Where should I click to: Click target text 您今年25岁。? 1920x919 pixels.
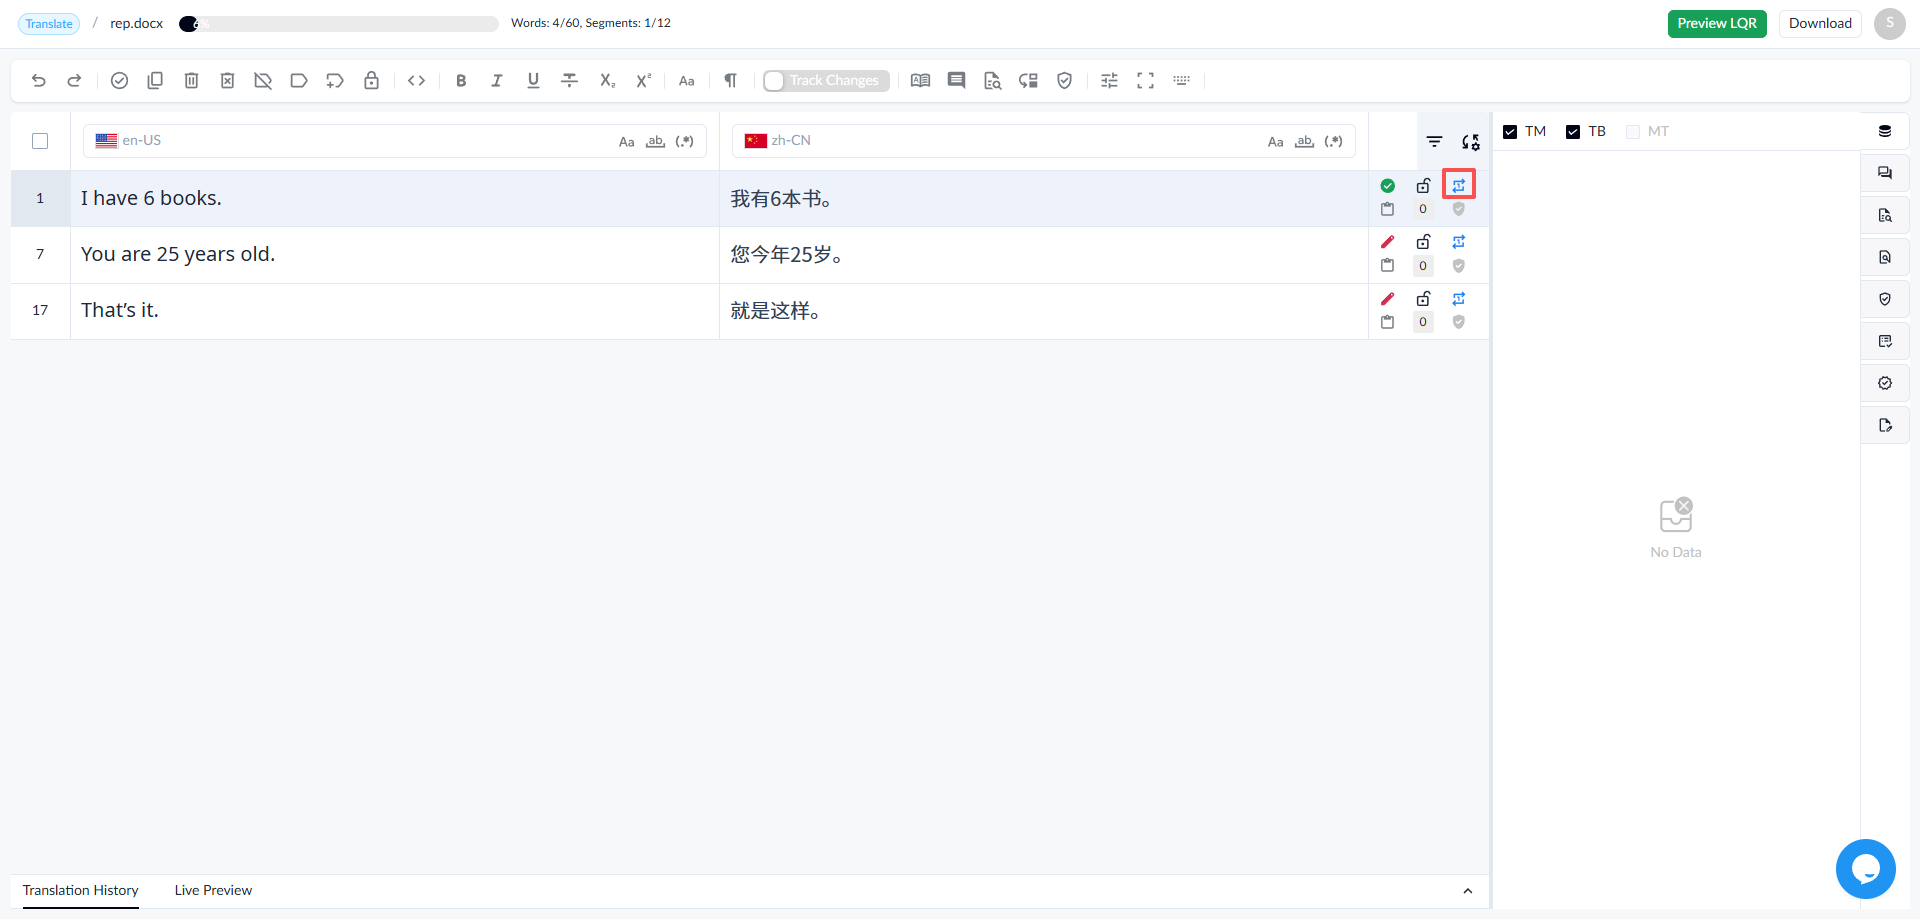click(786, 255)
